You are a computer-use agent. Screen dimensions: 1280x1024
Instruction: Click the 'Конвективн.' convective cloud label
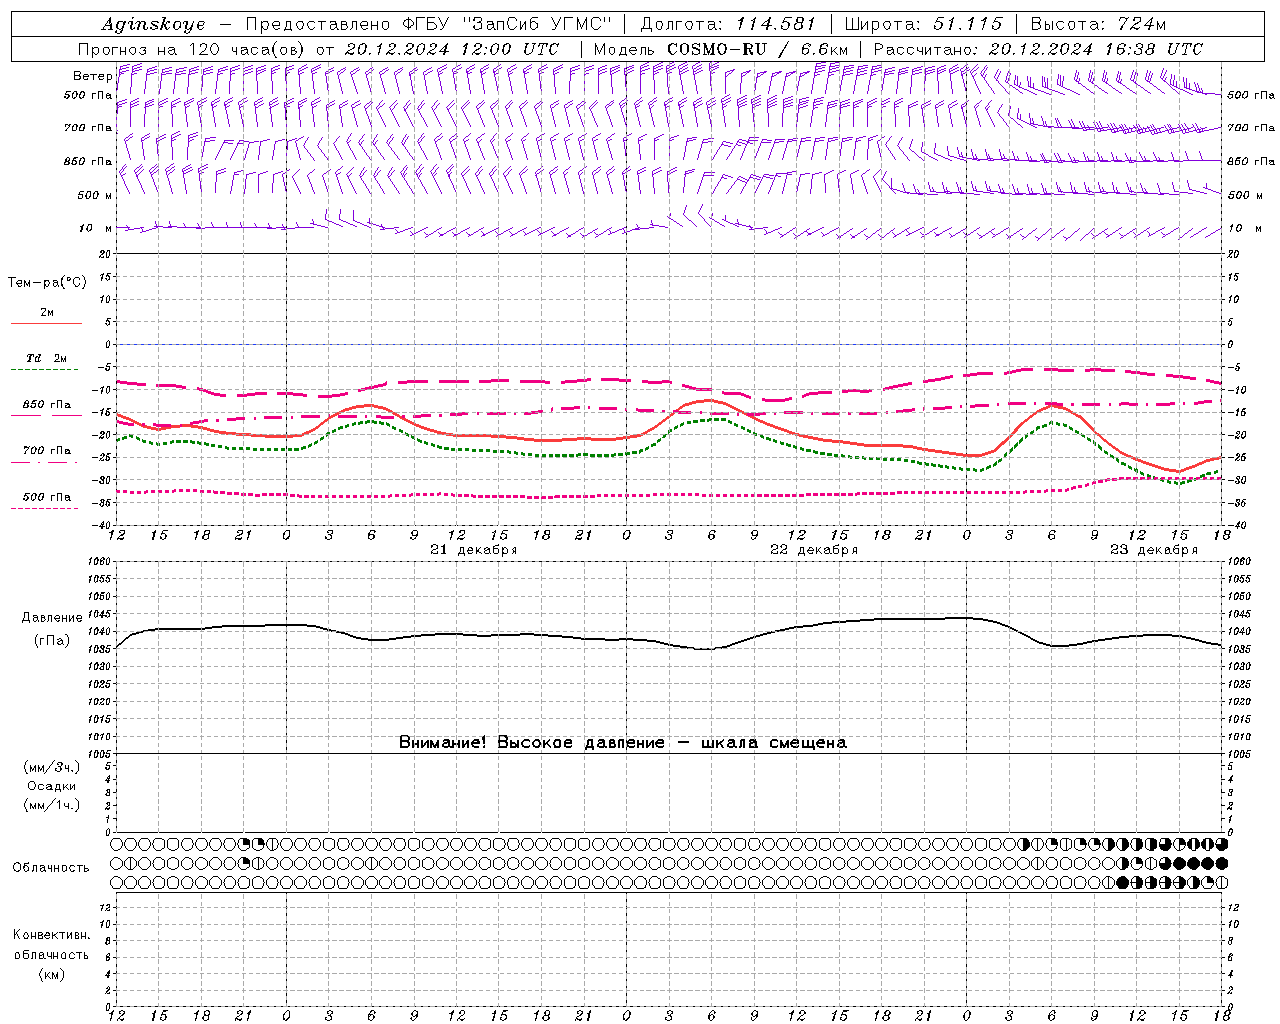tap(51, 935)
